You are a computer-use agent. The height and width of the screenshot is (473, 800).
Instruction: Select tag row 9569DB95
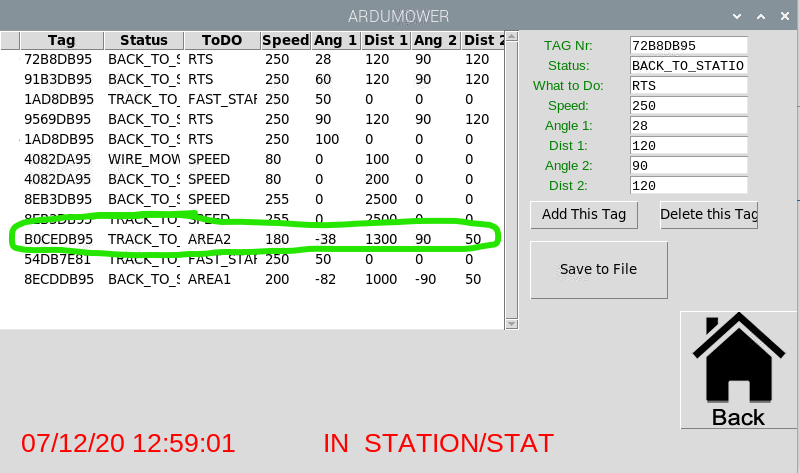253,119
